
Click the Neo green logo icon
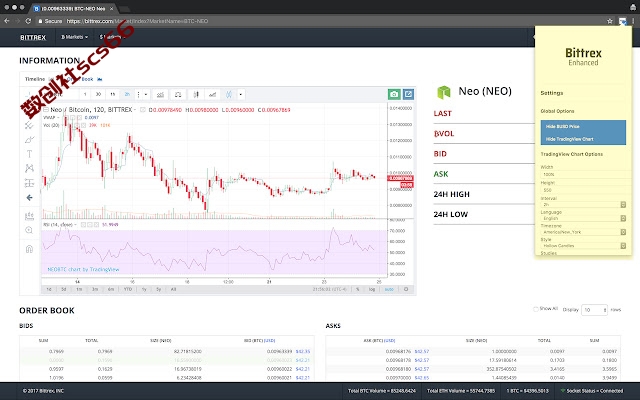coord(444,92)
